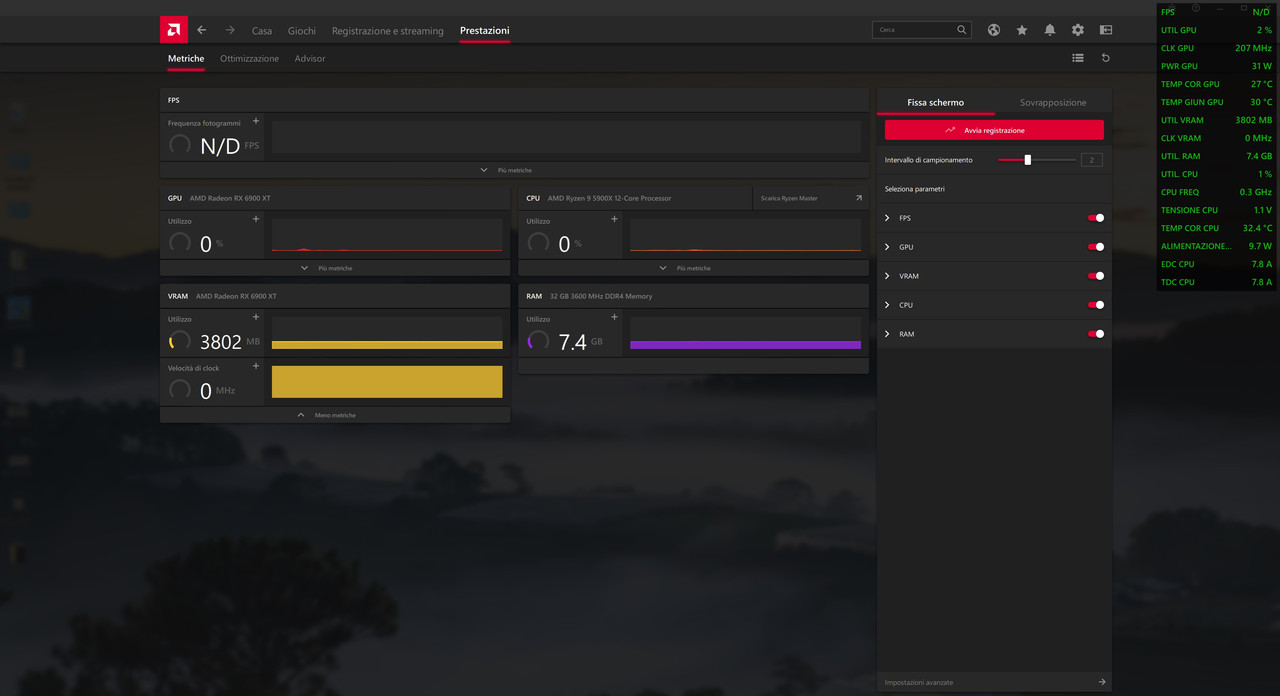The width and height of the screenshot is (1280, 696).
Task: Open Registrazione e streaming tab
Action: [x=388, y=31]
